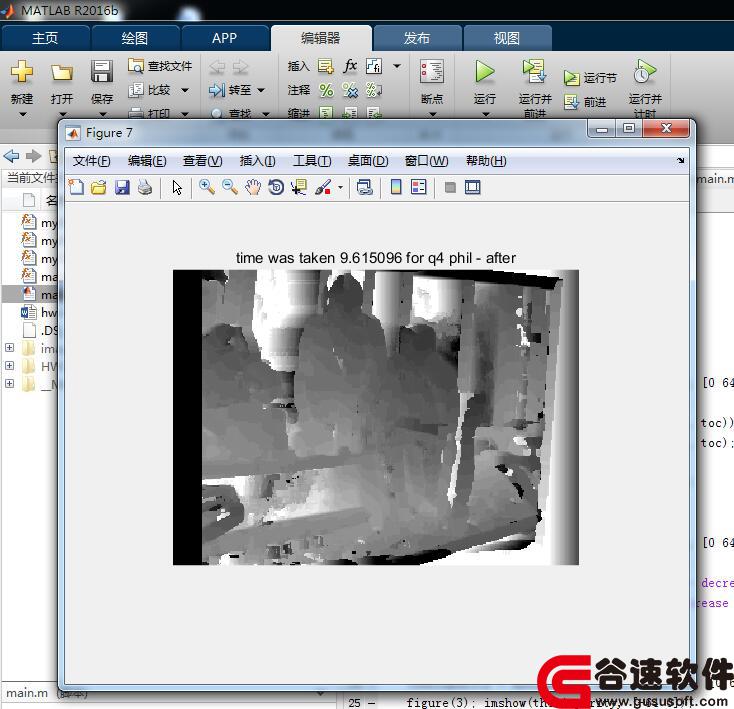Click the New Figure icon in Figure toolbar
This screenshot has height=709, width=734.
[76, 187]
